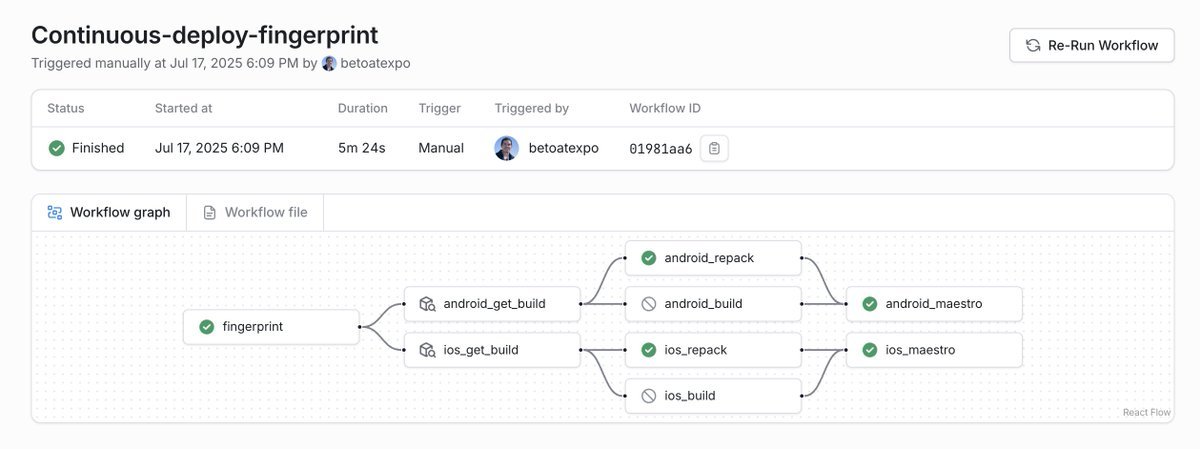This screenshot has width=1200, height=449.
Task: Click the android_get_build package search icon
Action: [x=427, y=304]
